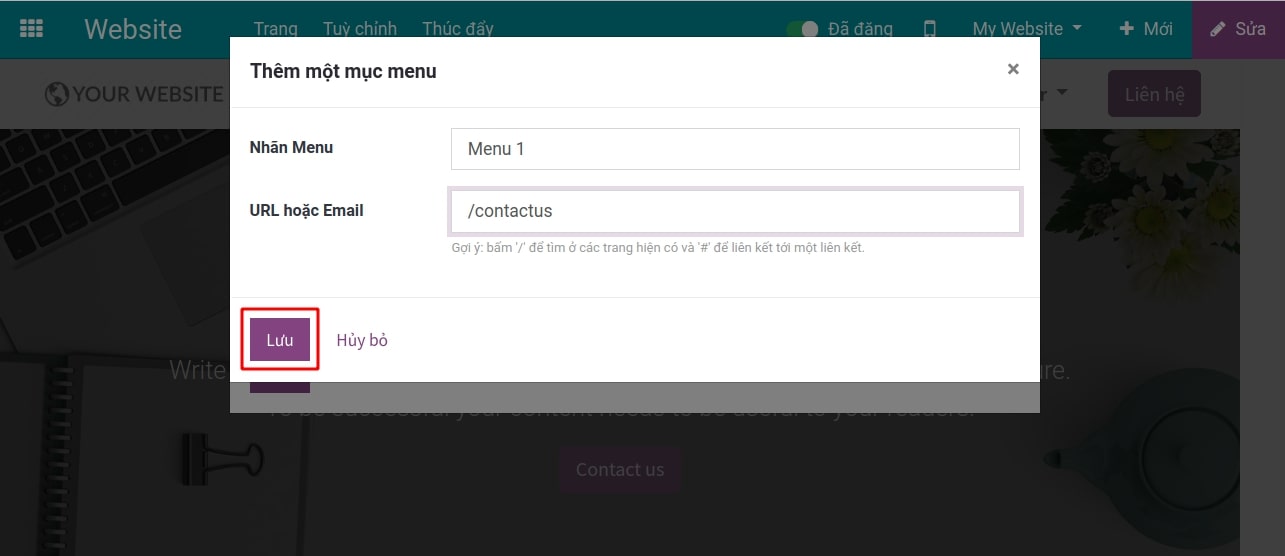Open the apps grid menu
This screenshot has width=1285, height=556.
31,29
